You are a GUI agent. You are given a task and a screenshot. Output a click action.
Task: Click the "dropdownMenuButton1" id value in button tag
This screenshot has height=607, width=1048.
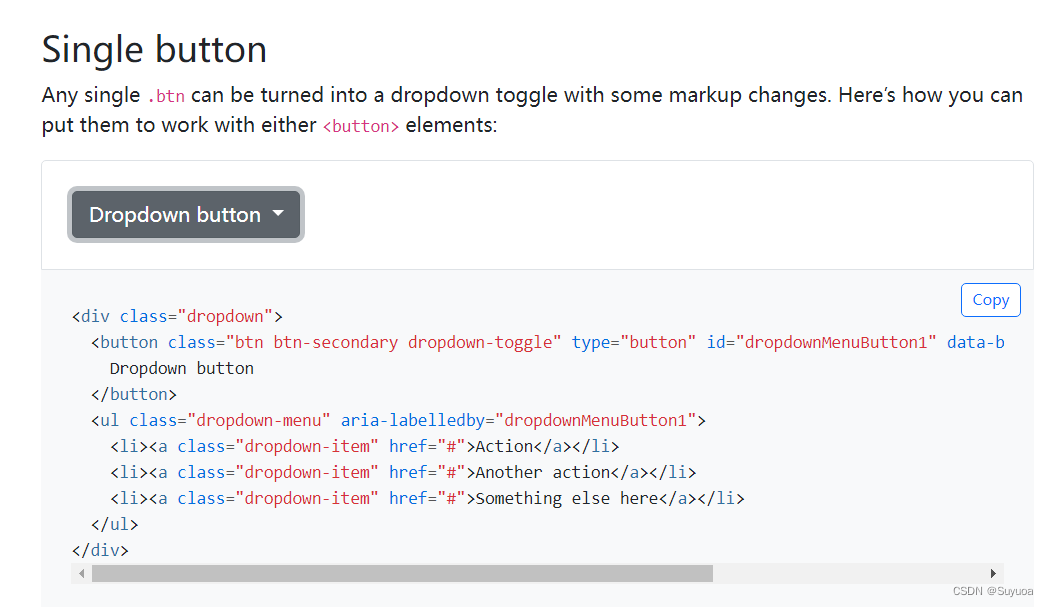click(838, 342)
